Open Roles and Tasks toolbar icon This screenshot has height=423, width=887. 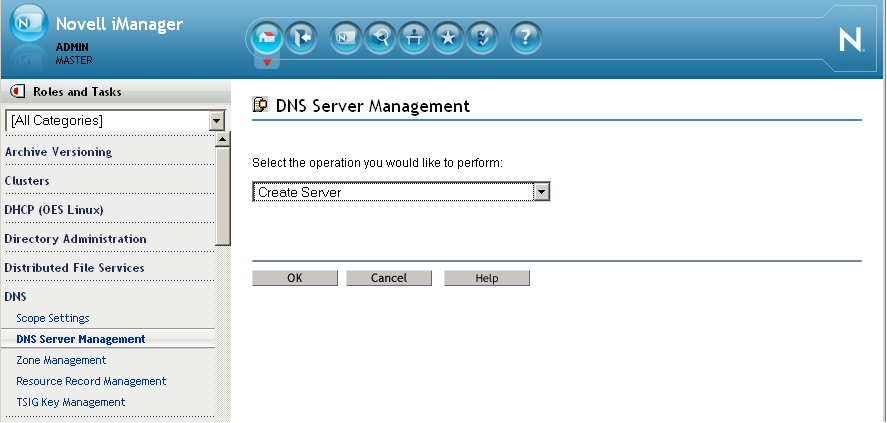point(345,38)
